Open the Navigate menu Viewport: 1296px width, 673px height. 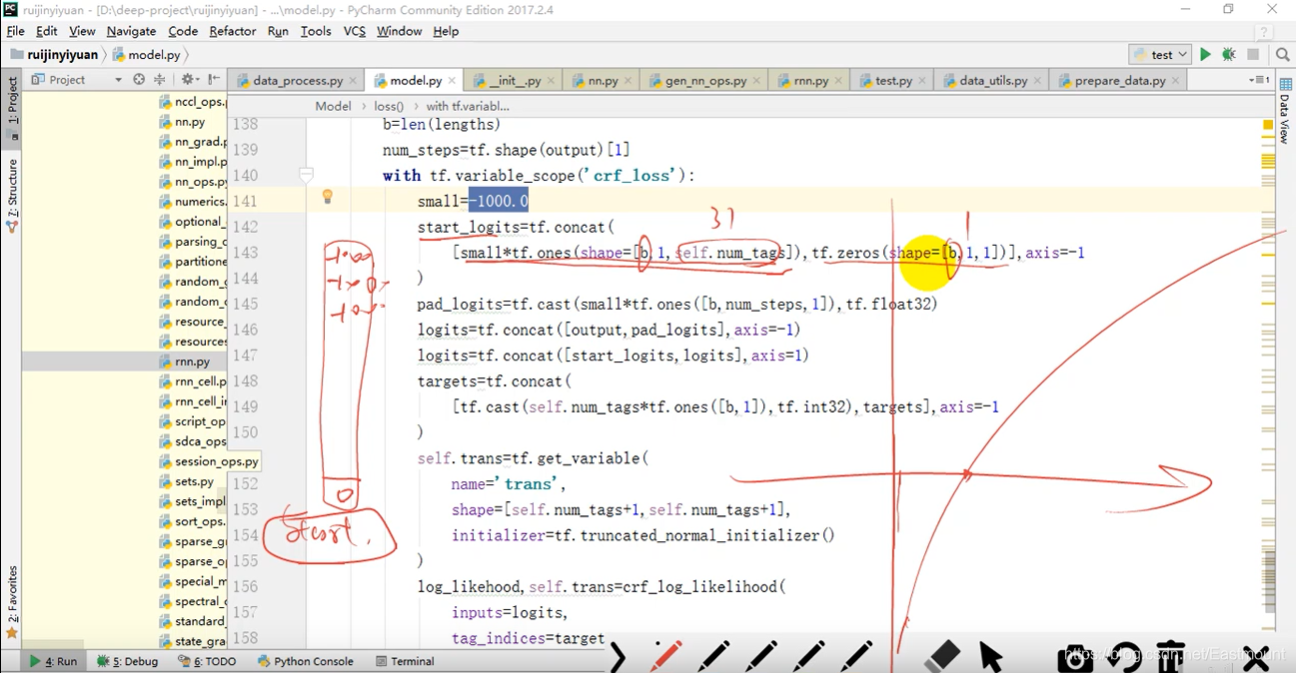pyautogui.click(x=131, y=31)
